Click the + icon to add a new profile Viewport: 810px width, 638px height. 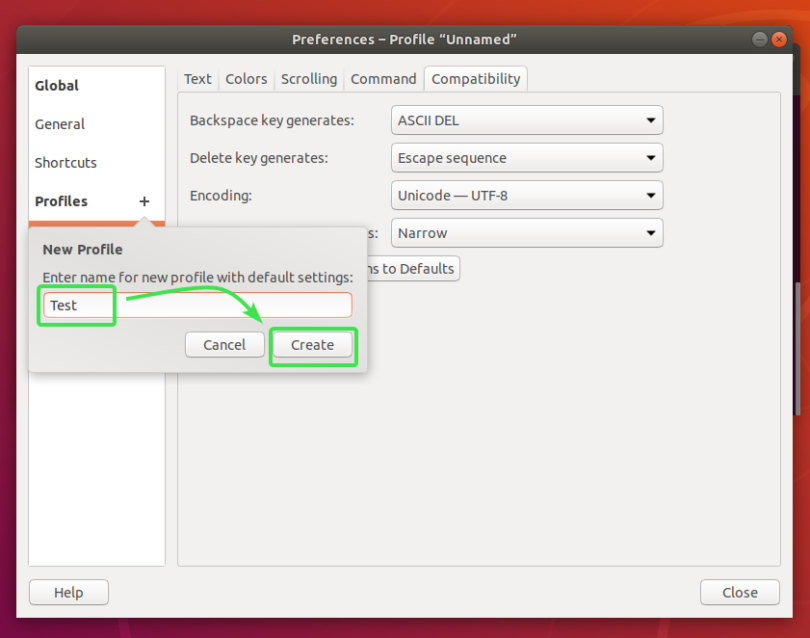pyautogui.click(x=143, y=201)
